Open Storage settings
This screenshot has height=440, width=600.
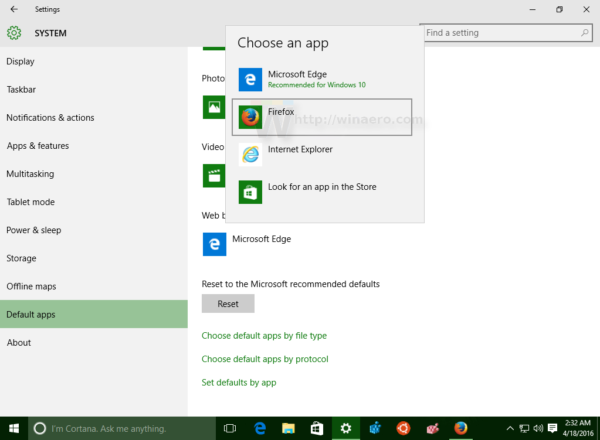click(94, 258)
